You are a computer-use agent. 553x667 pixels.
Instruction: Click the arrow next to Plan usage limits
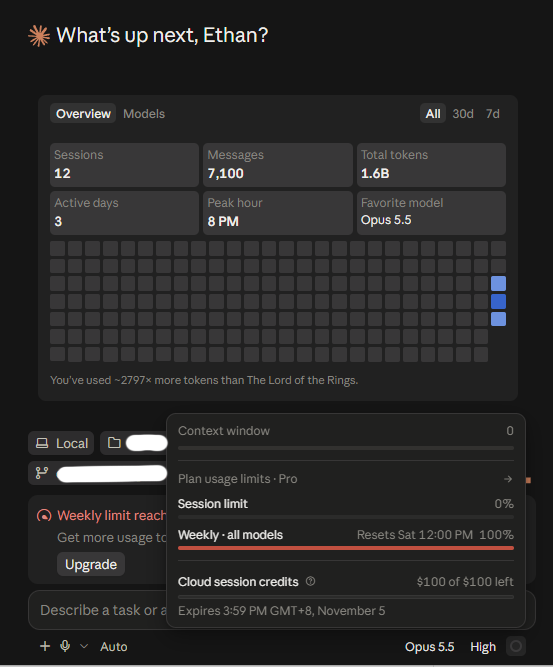[x=507, y=479]
